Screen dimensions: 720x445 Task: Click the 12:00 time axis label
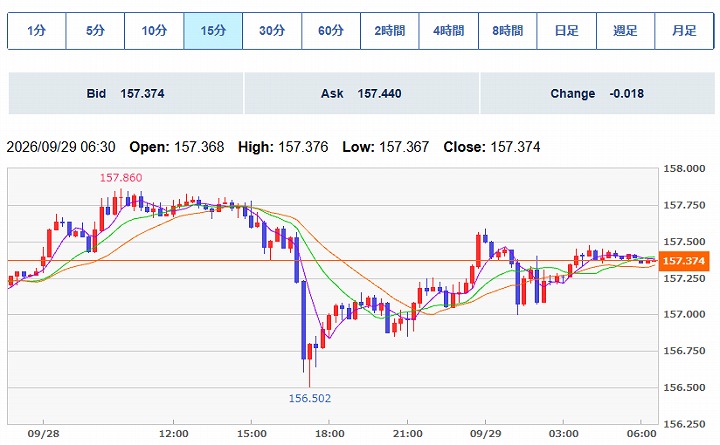coord(174,434)
